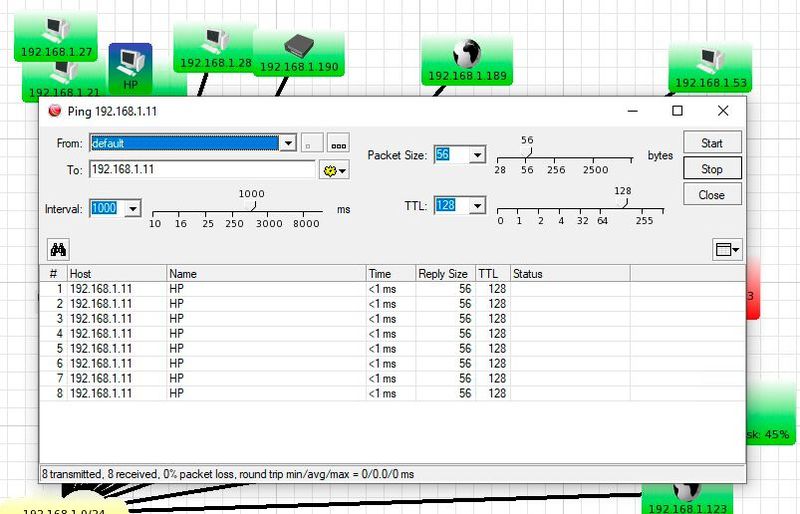Minimize the Ping window

[x=633, y=111]
